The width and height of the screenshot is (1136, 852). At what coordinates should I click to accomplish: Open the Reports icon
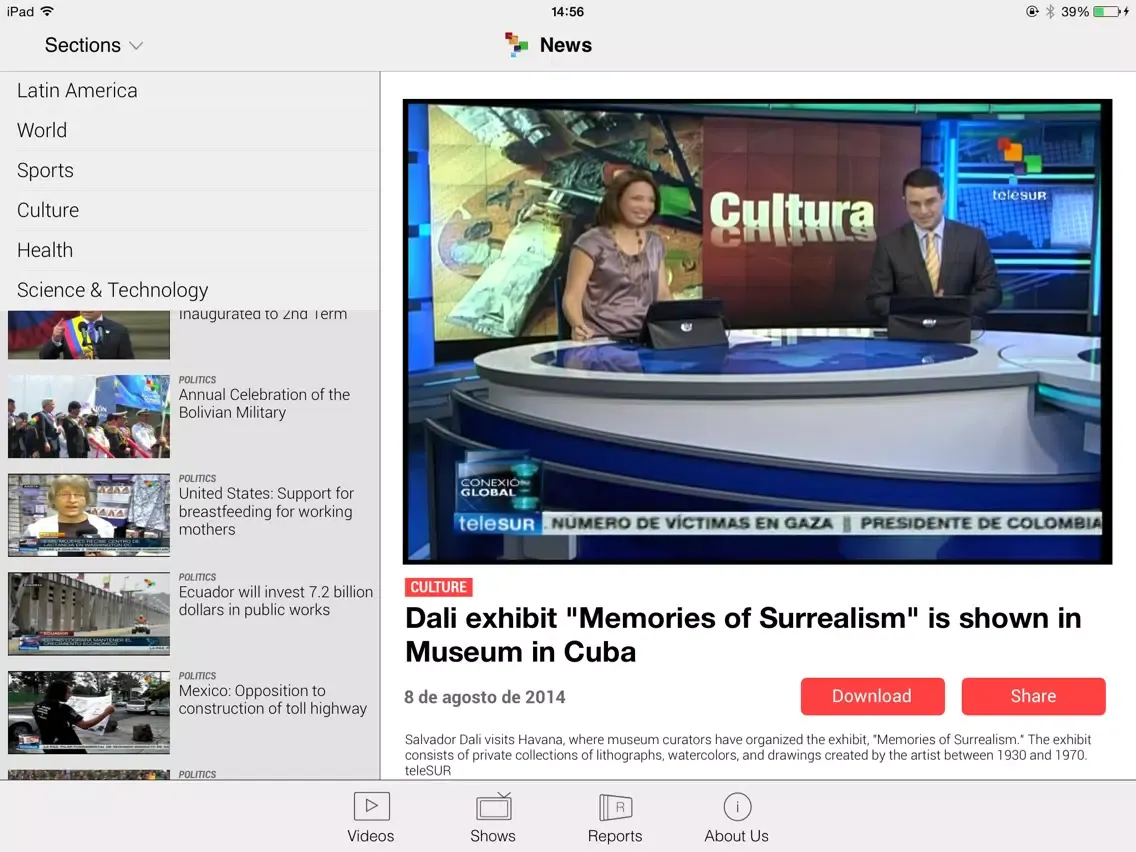click(615, 806)
